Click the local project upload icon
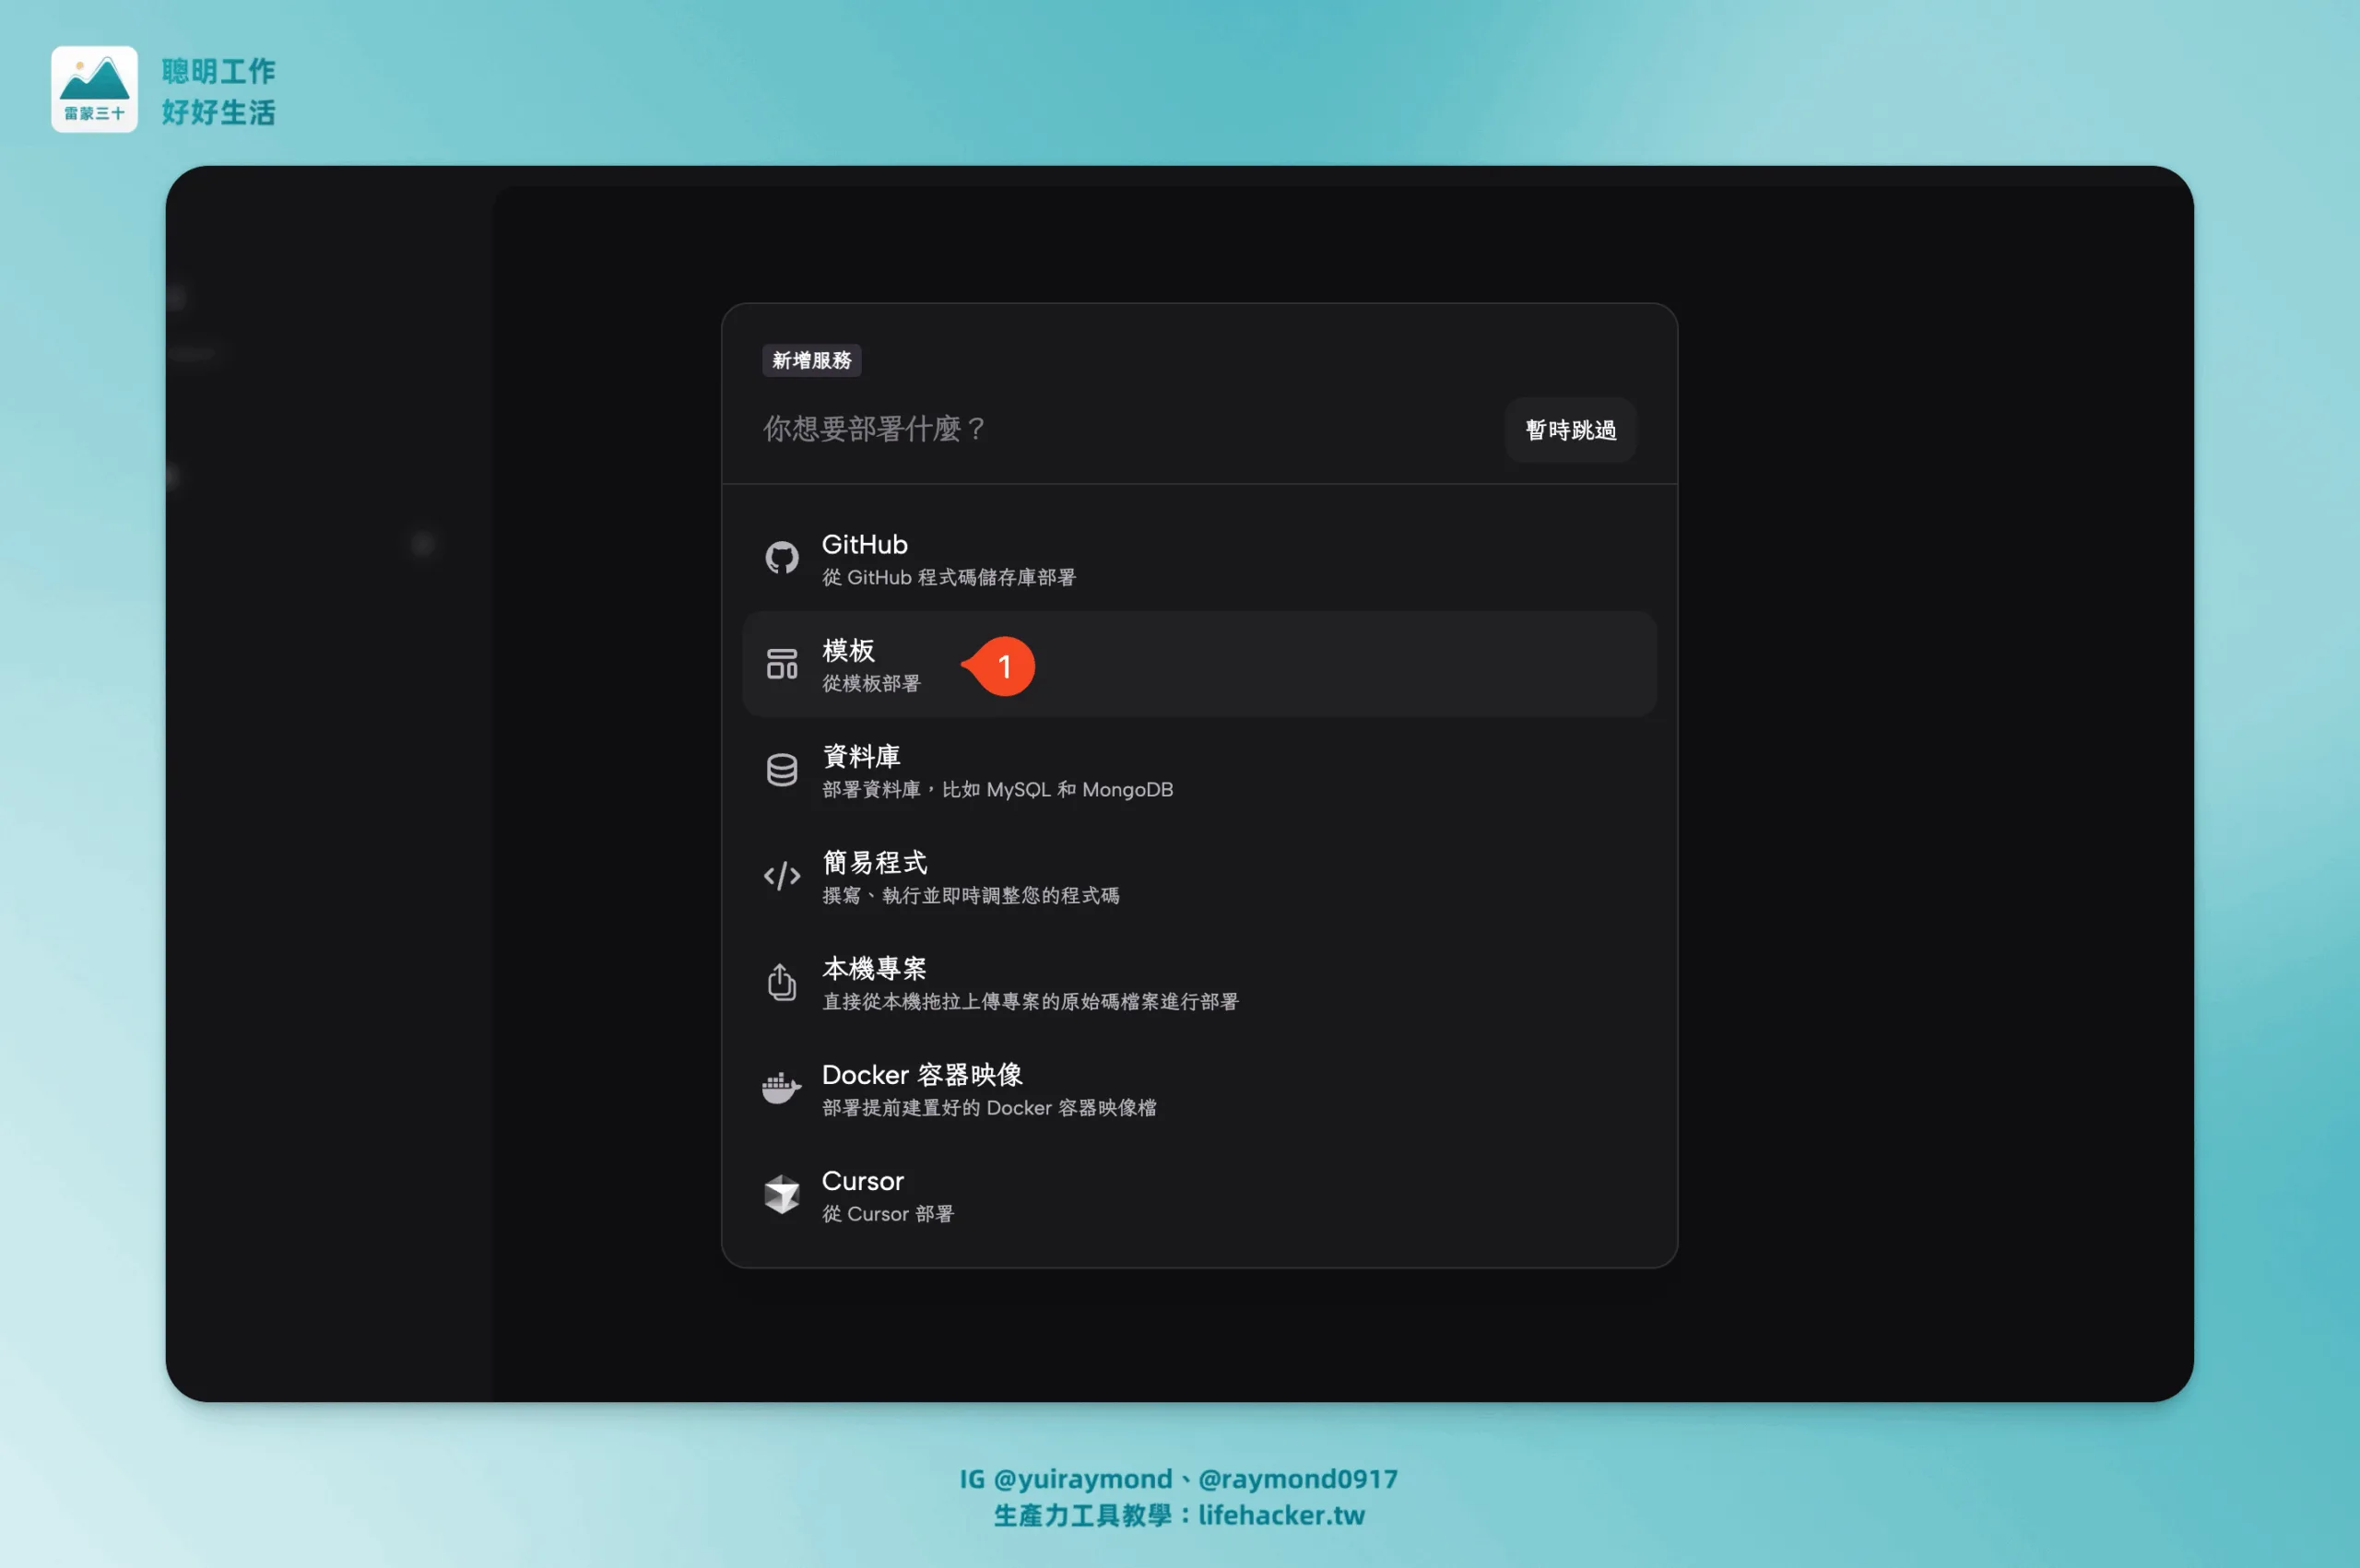Screen dimensions: 2360x1568 click(781, 982)
